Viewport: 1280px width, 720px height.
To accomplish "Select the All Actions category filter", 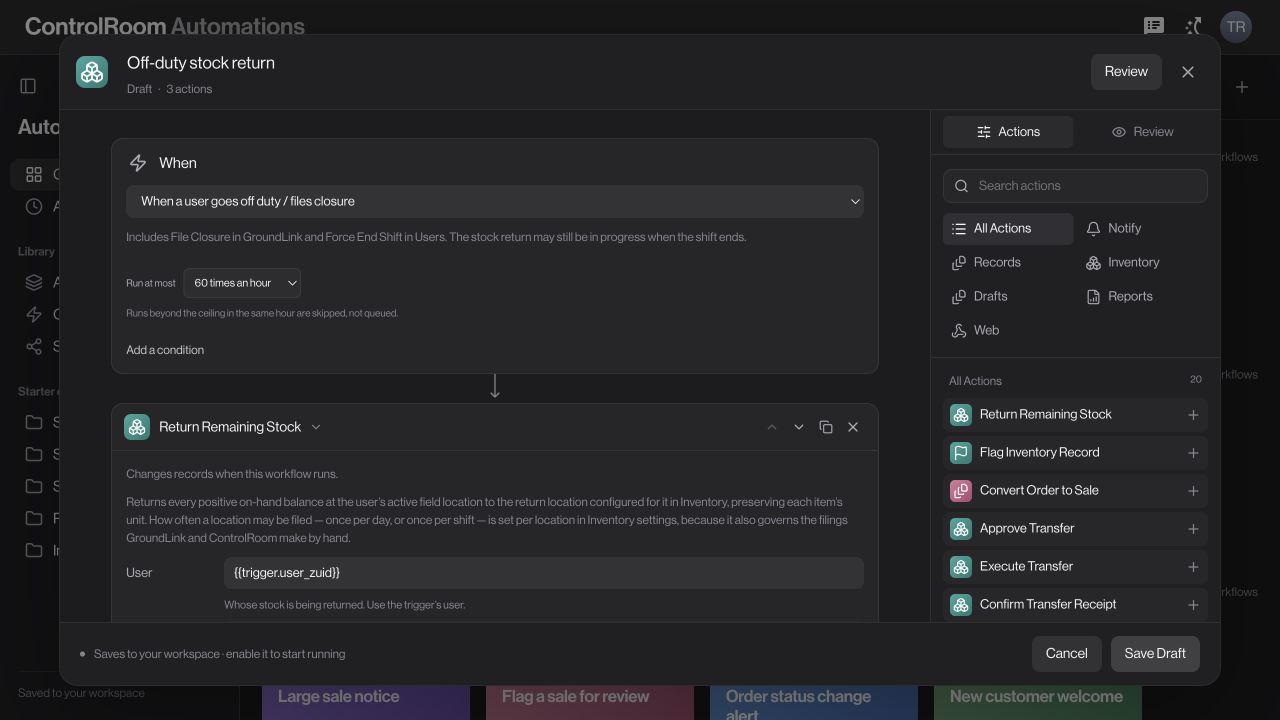I will click(1008, 229).
